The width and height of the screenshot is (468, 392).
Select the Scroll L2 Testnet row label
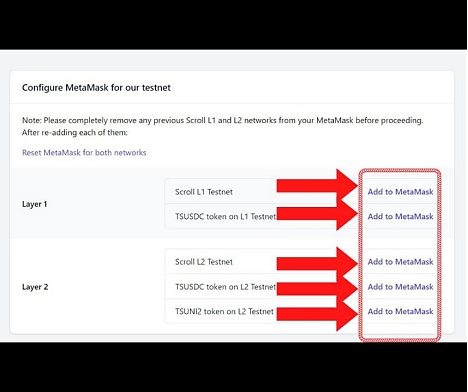[x=204, y=262]
